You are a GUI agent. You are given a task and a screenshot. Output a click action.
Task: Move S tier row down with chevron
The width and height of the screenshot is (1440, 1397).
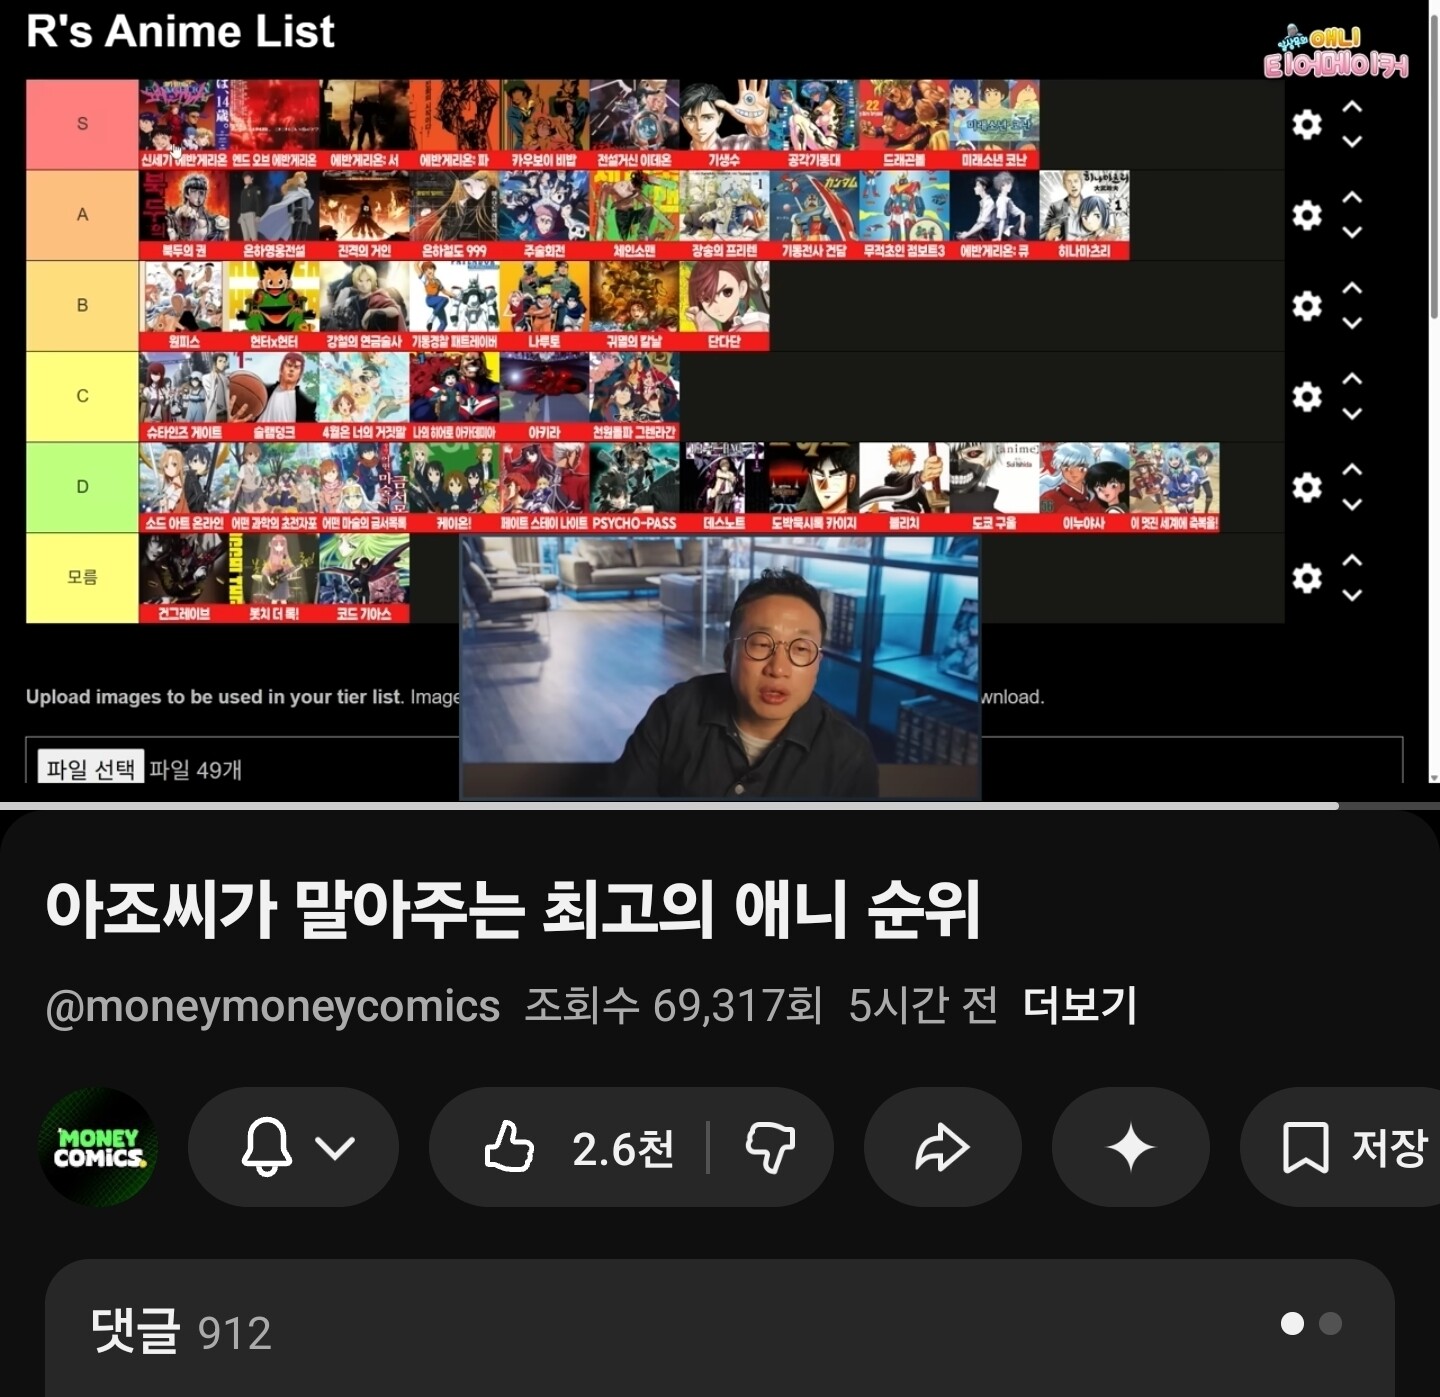(1352, 142)
